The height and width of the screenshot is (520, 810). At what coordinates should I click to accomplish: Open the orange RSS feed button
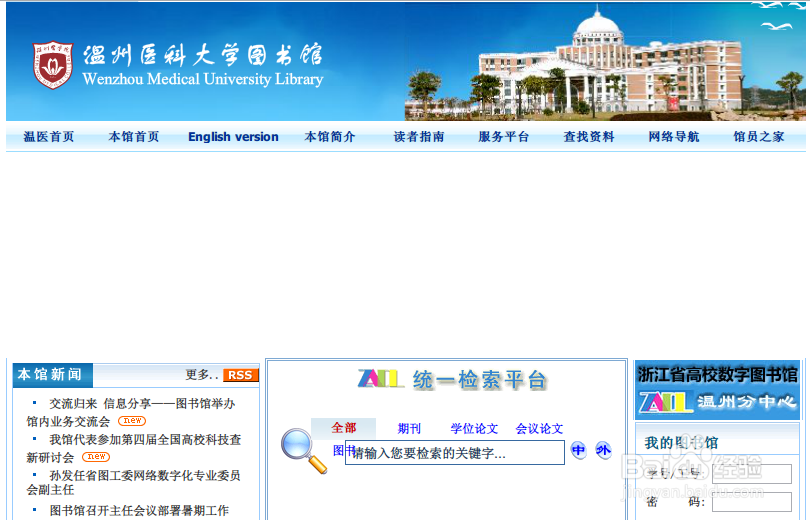240,375
